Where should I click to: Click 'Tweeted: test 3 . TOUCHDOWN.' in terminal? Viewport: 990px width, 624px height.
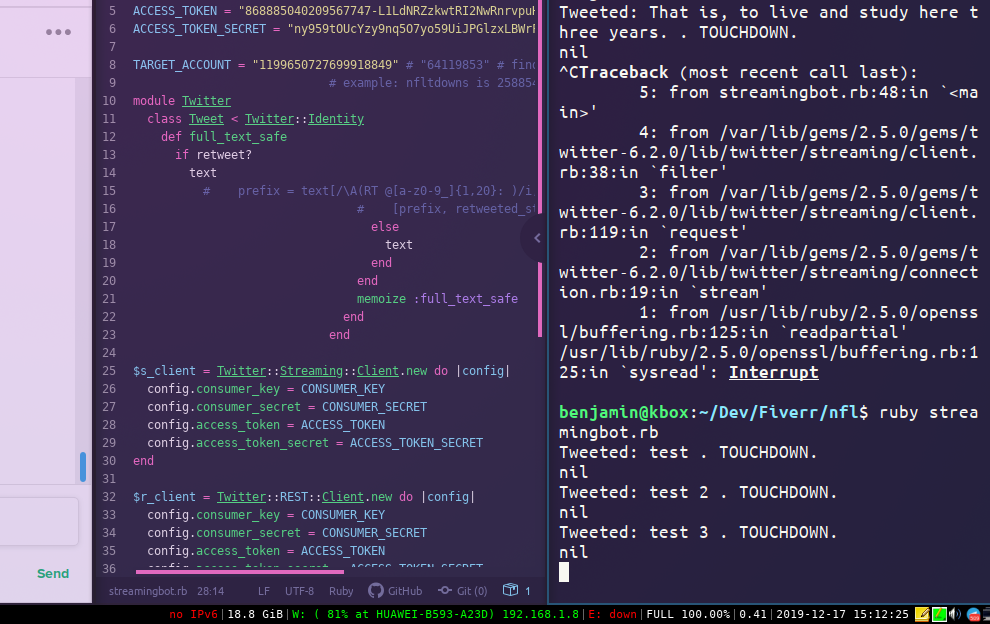pyautogui.click(x=698, y=532)
